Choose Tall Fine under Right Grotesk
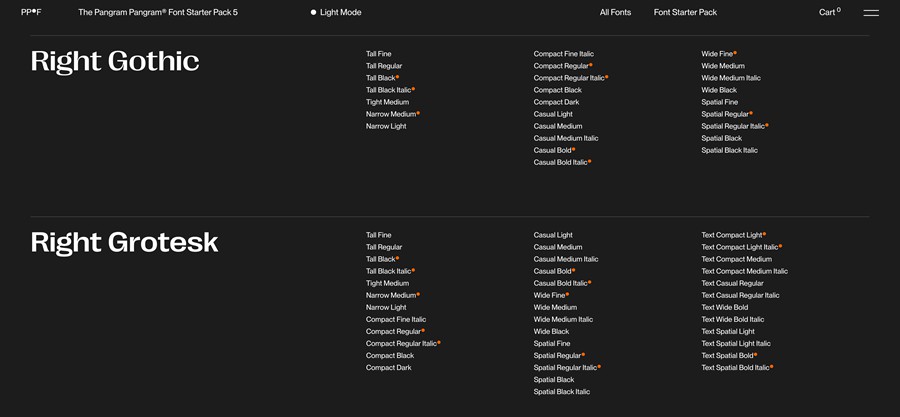This screenshot has height=417, width=900. (379, 235)
